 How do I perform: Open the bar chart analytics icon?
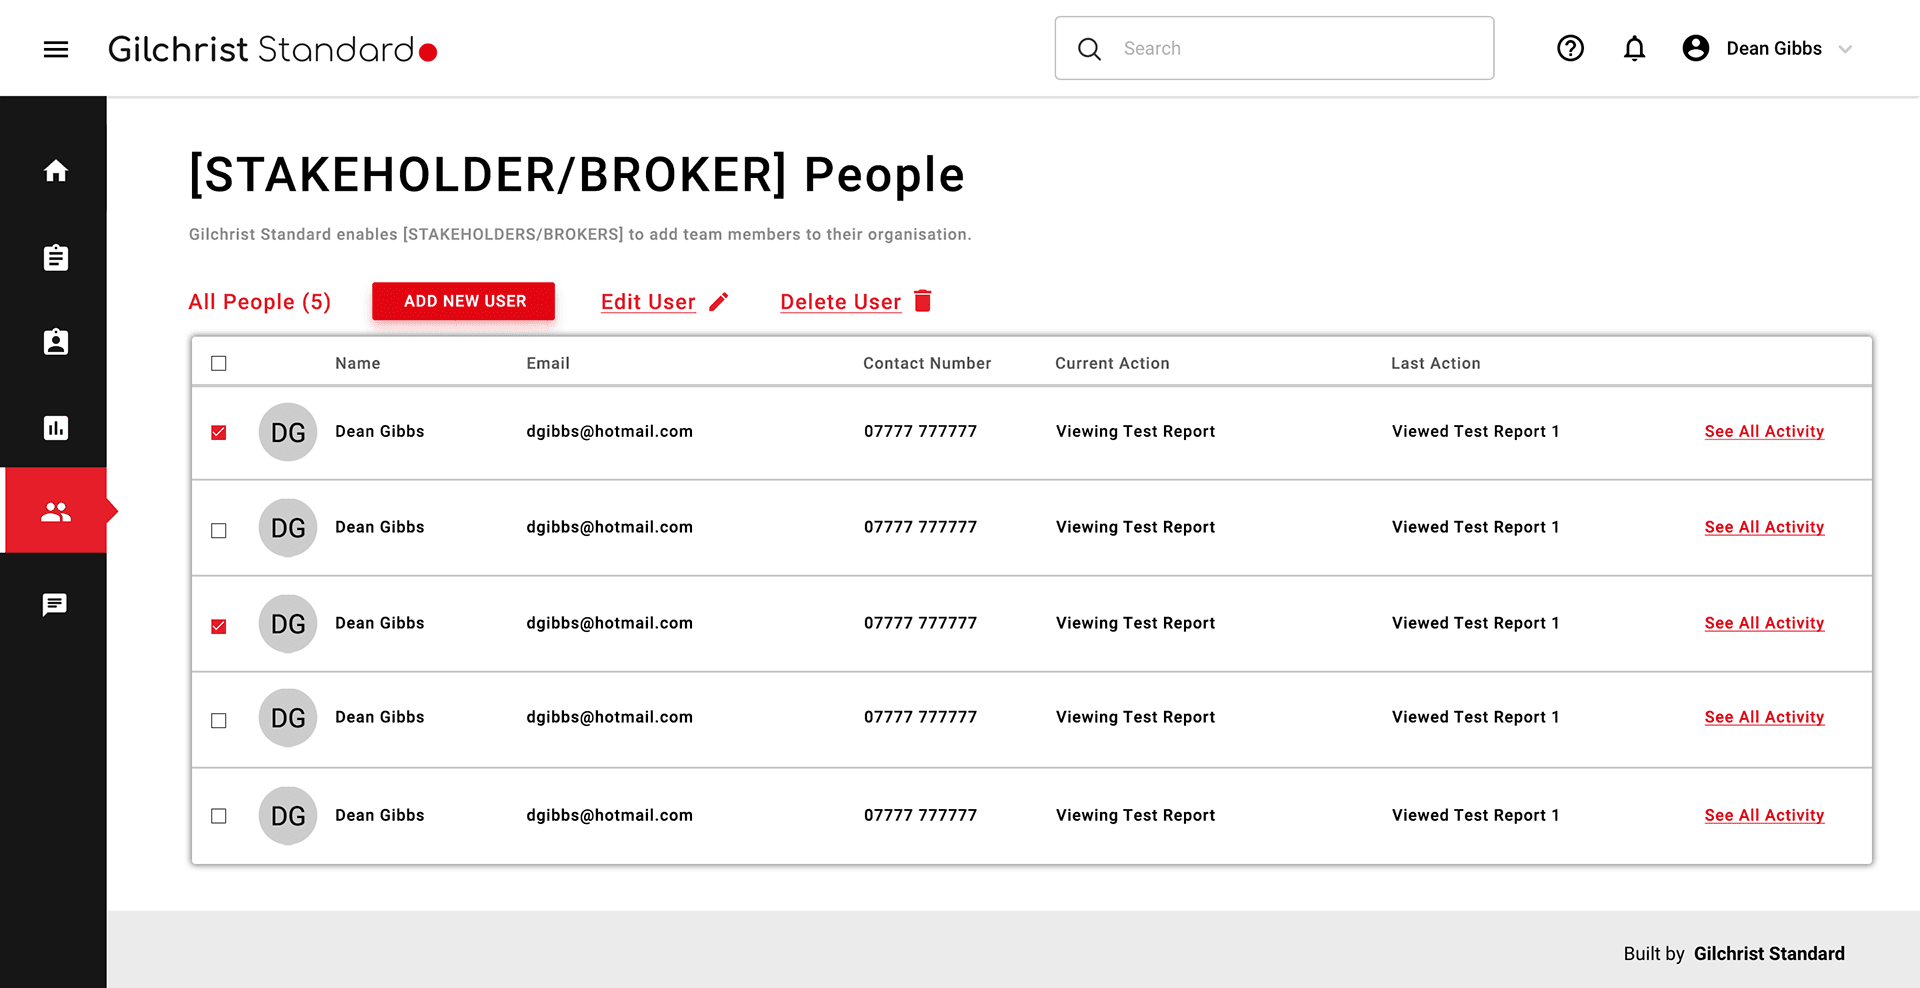click(x=56, y=428)
